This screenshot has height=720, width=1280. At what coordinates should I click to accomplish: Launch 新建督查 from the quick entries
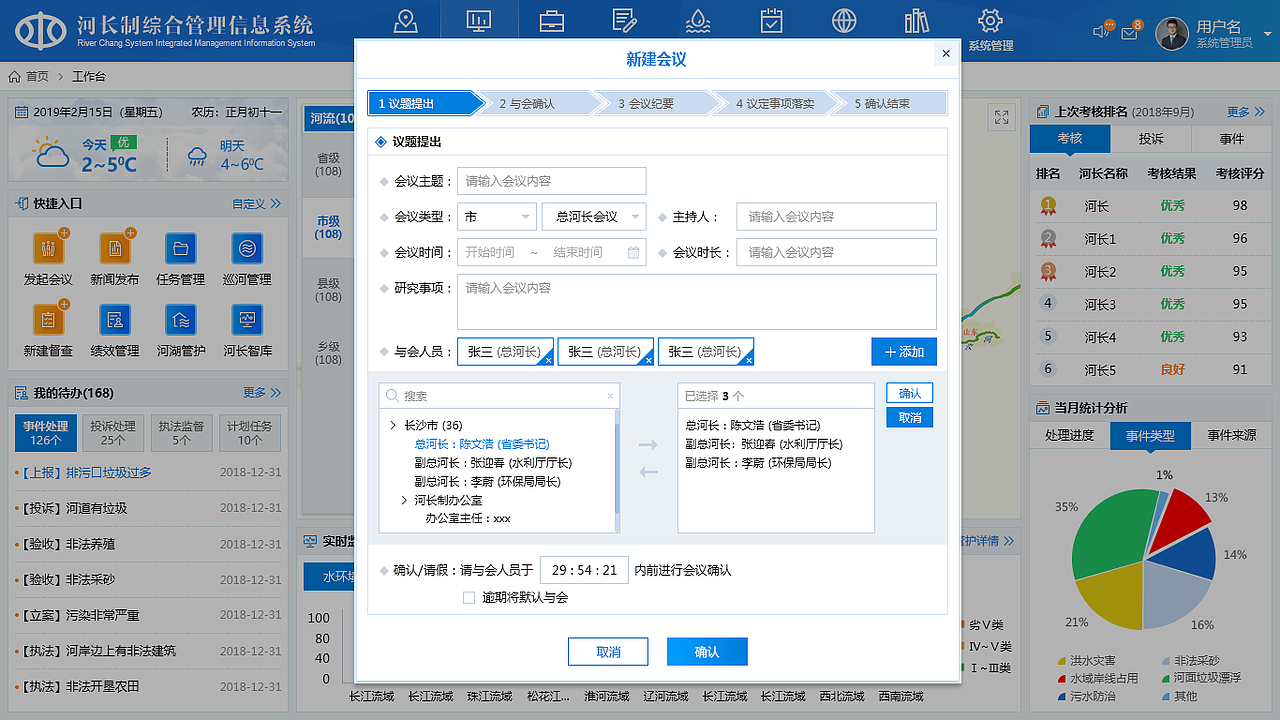[48, 320]
